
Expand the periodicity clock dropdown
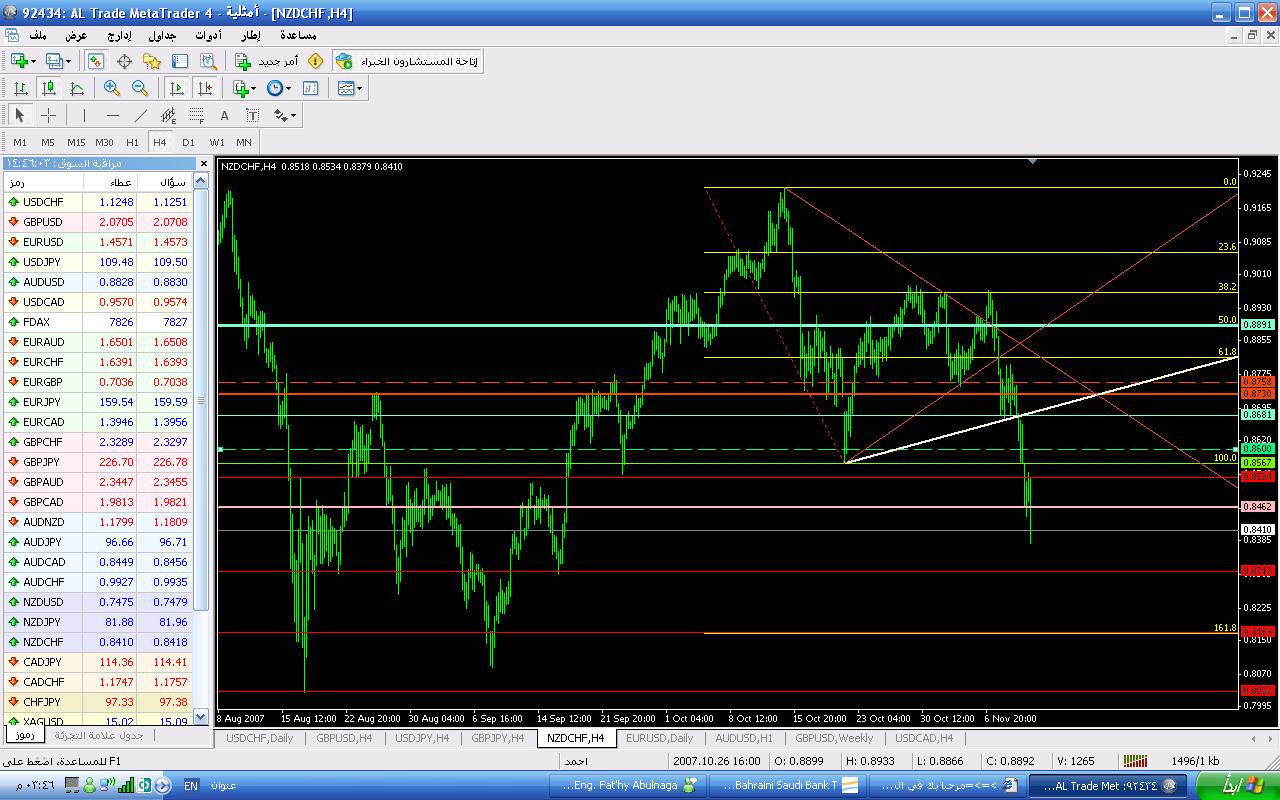pyautogui.click(x=288, y=88)
